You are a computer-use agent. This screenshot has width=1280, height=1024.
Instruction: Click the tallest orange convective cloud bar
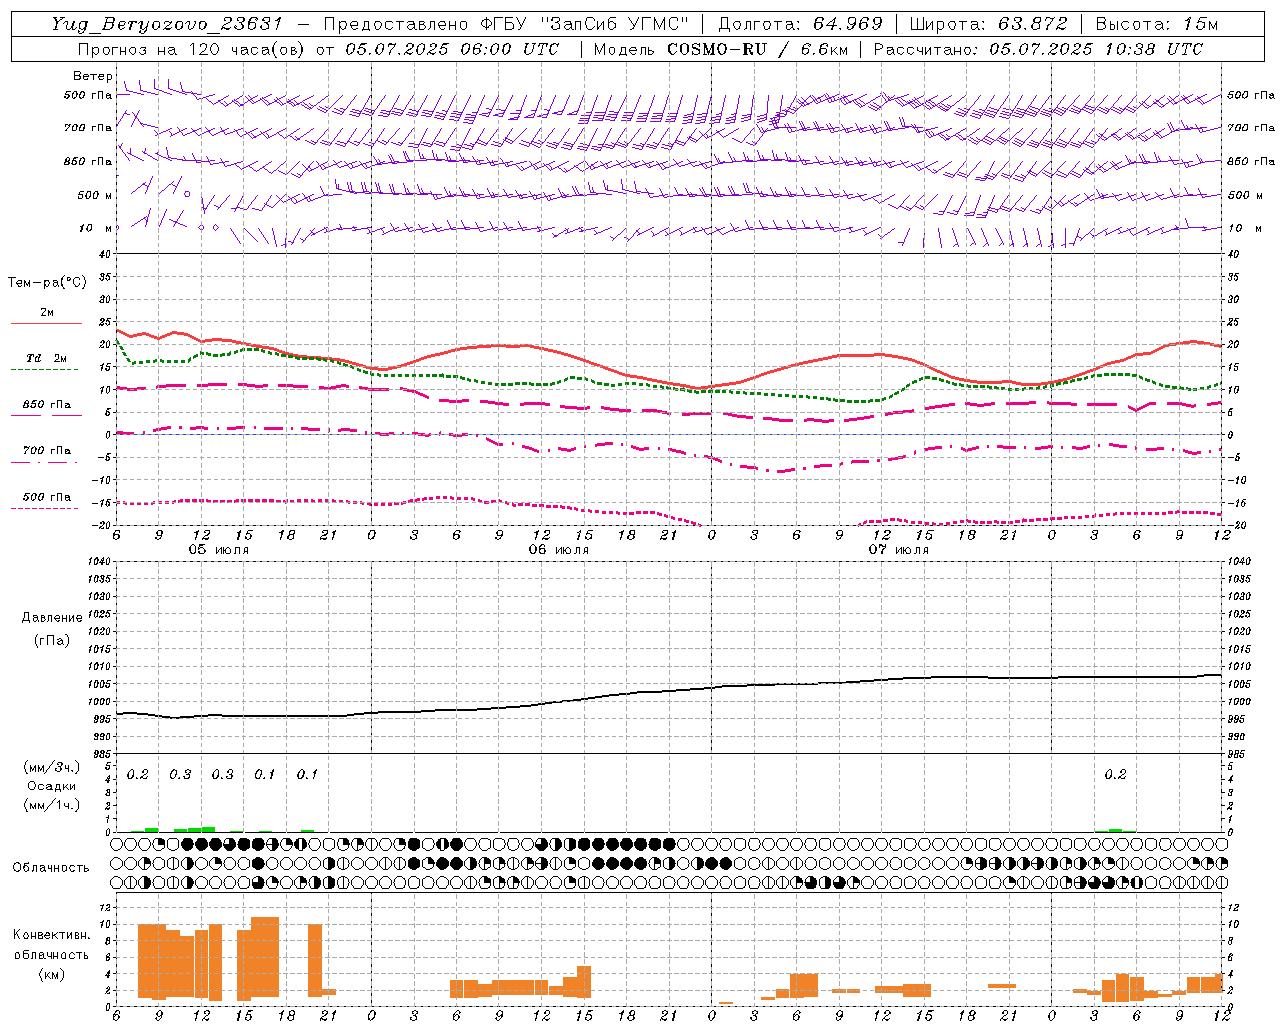click(265, 957)
